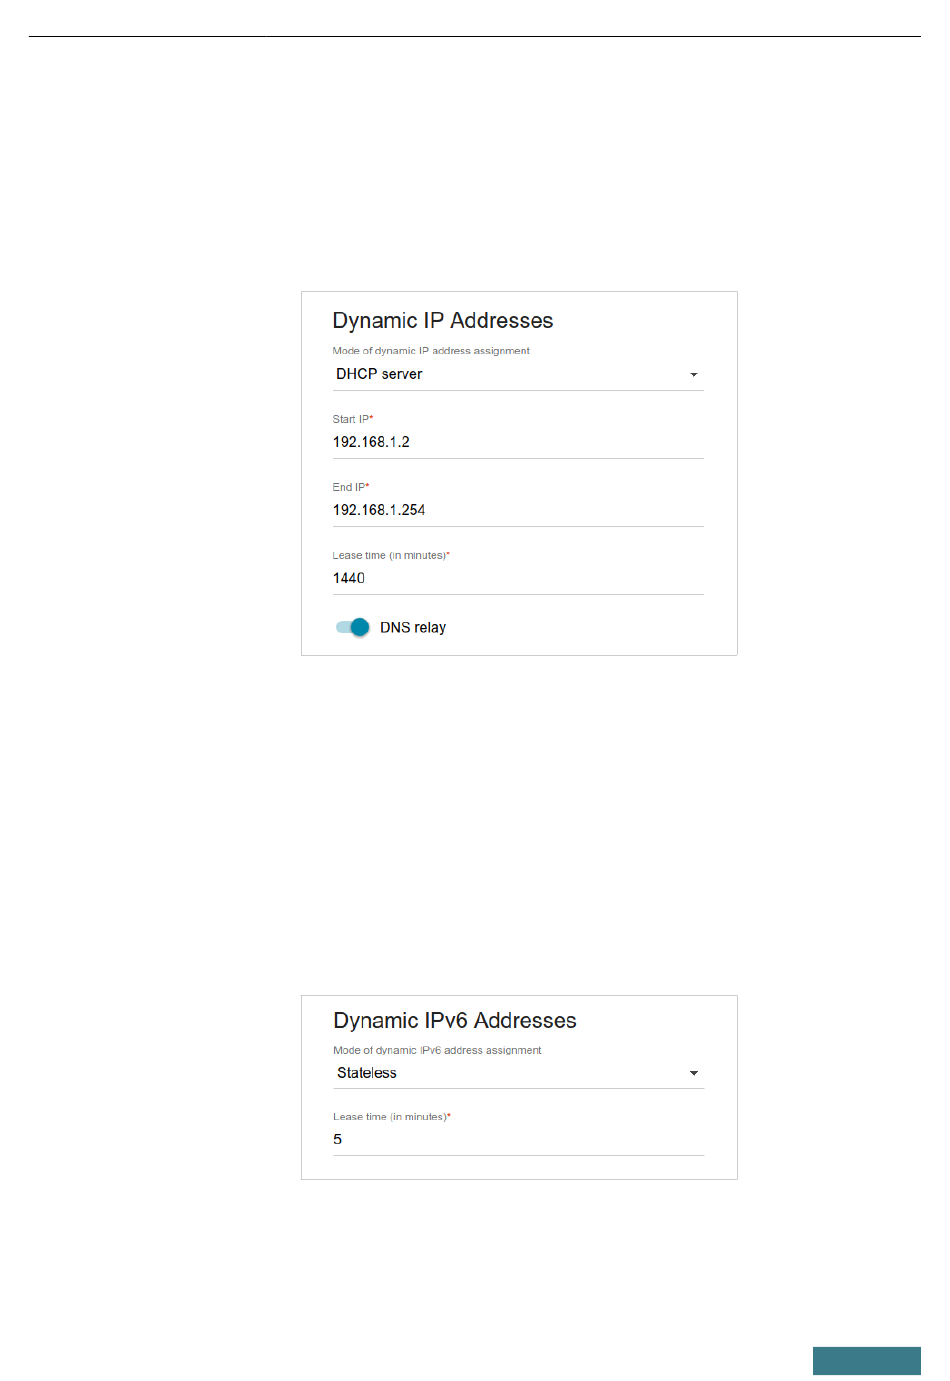Open the DHCP server mode dropdown
The image size is (950, 1381).
(518, 374)
